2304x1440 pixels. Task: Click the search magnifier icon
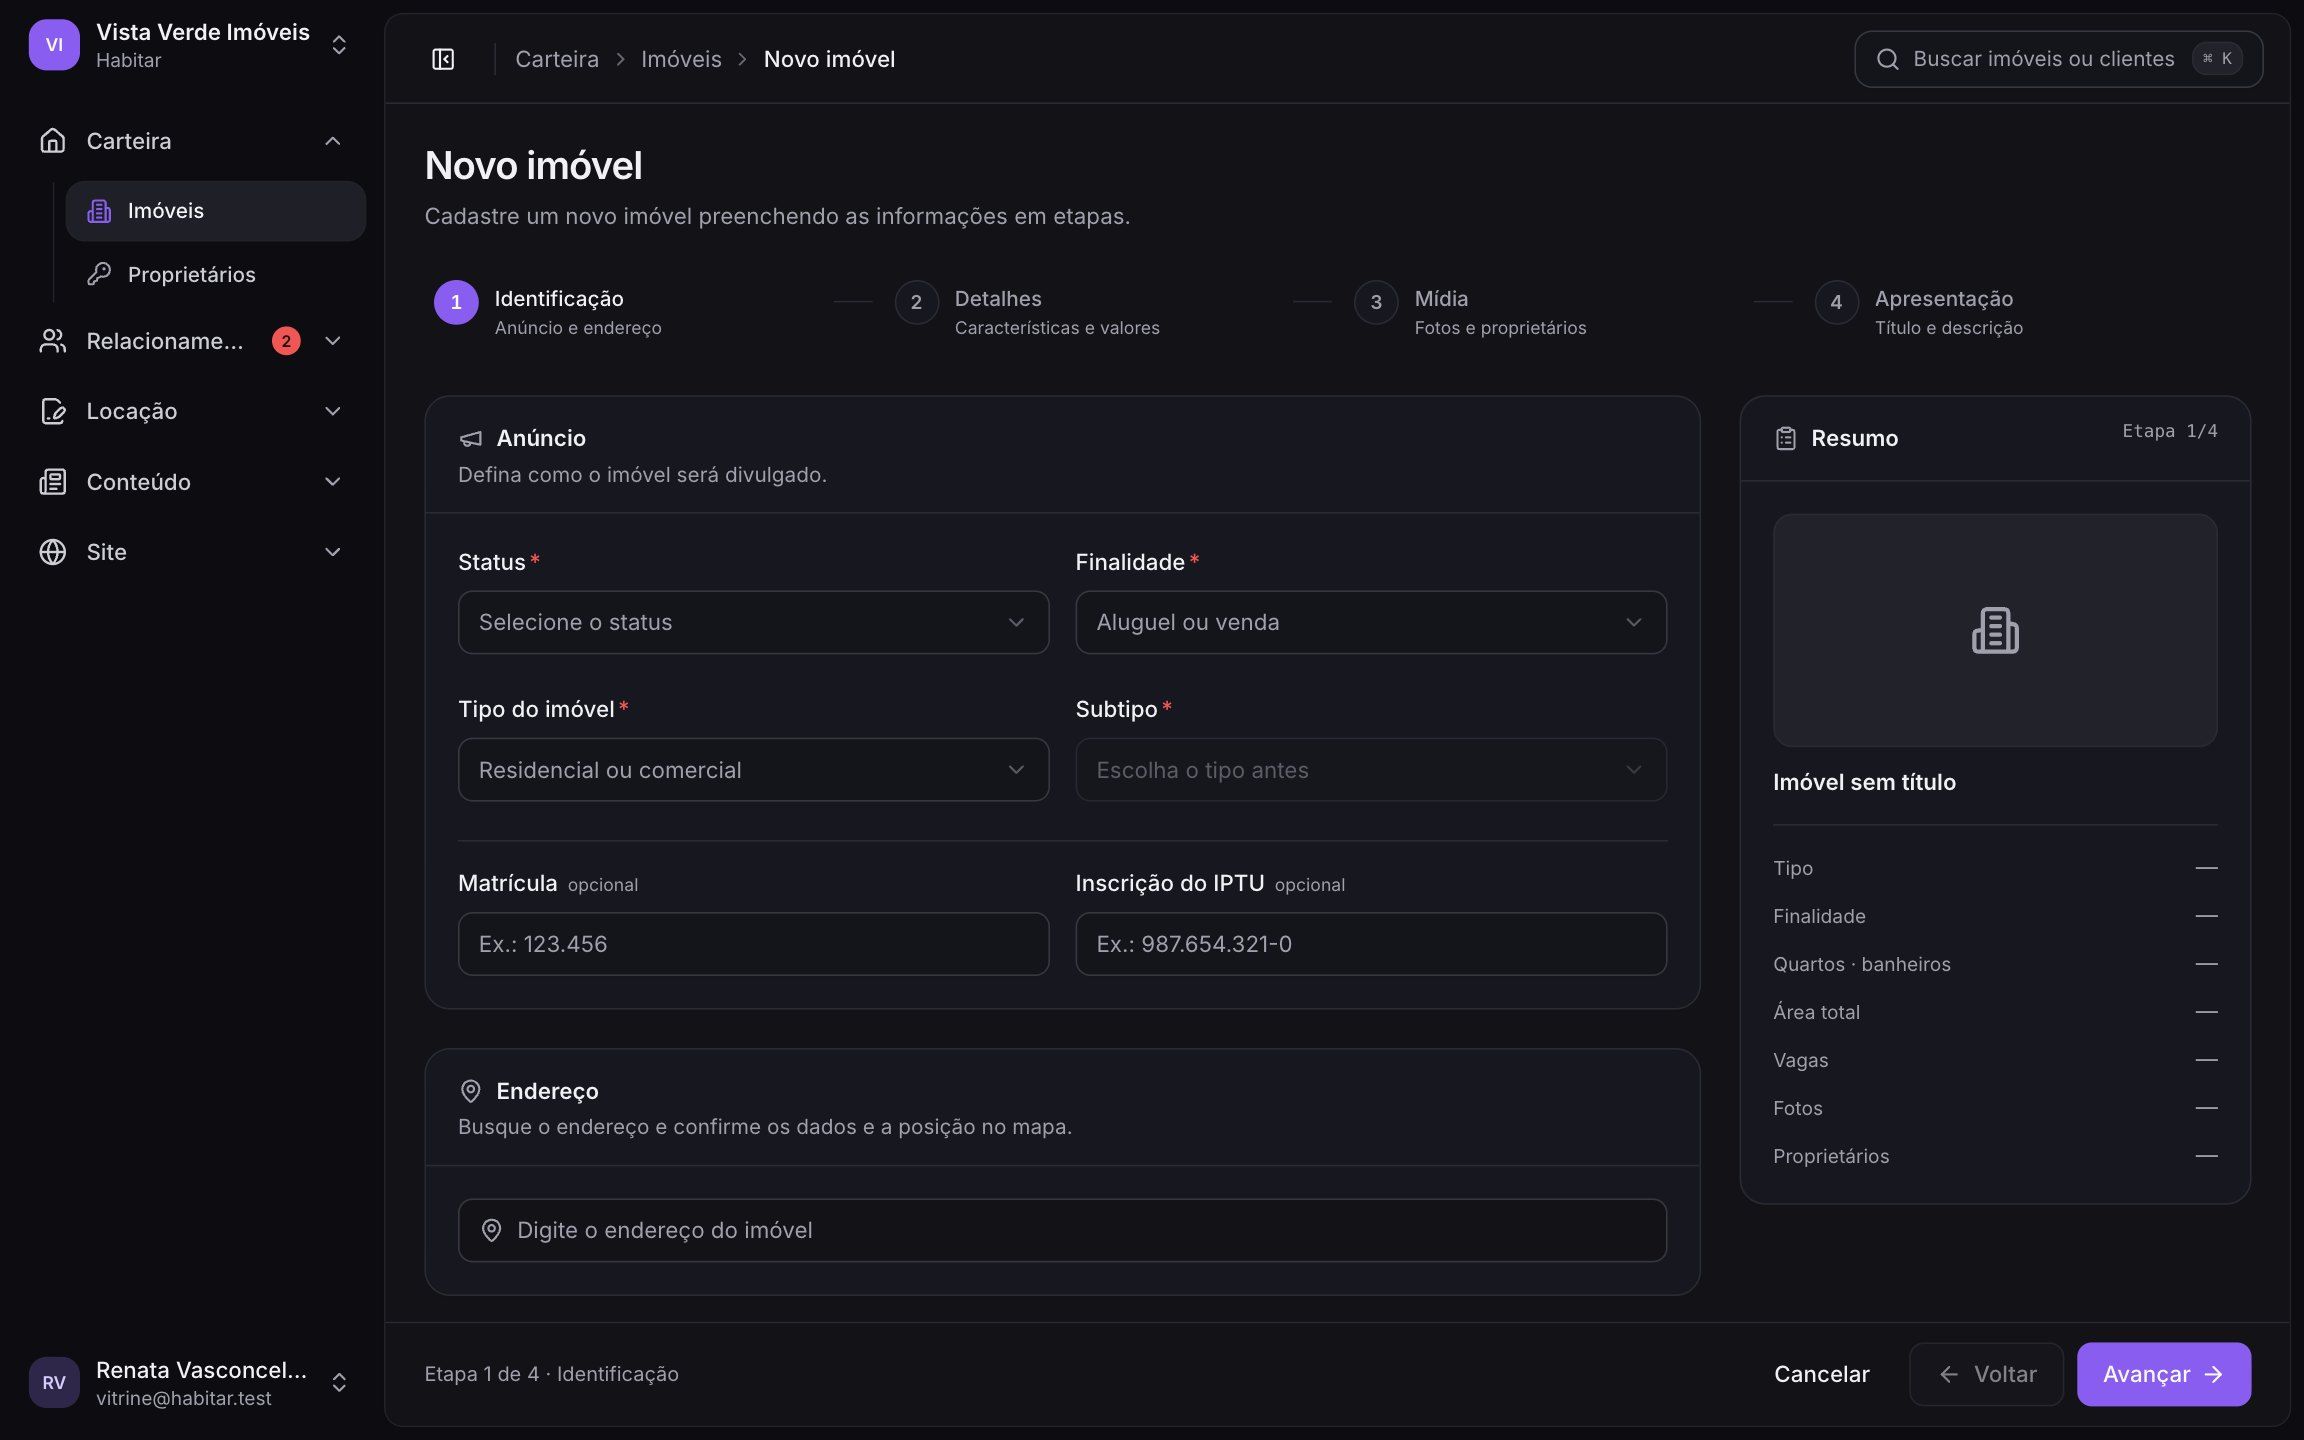pos(1887,59)
